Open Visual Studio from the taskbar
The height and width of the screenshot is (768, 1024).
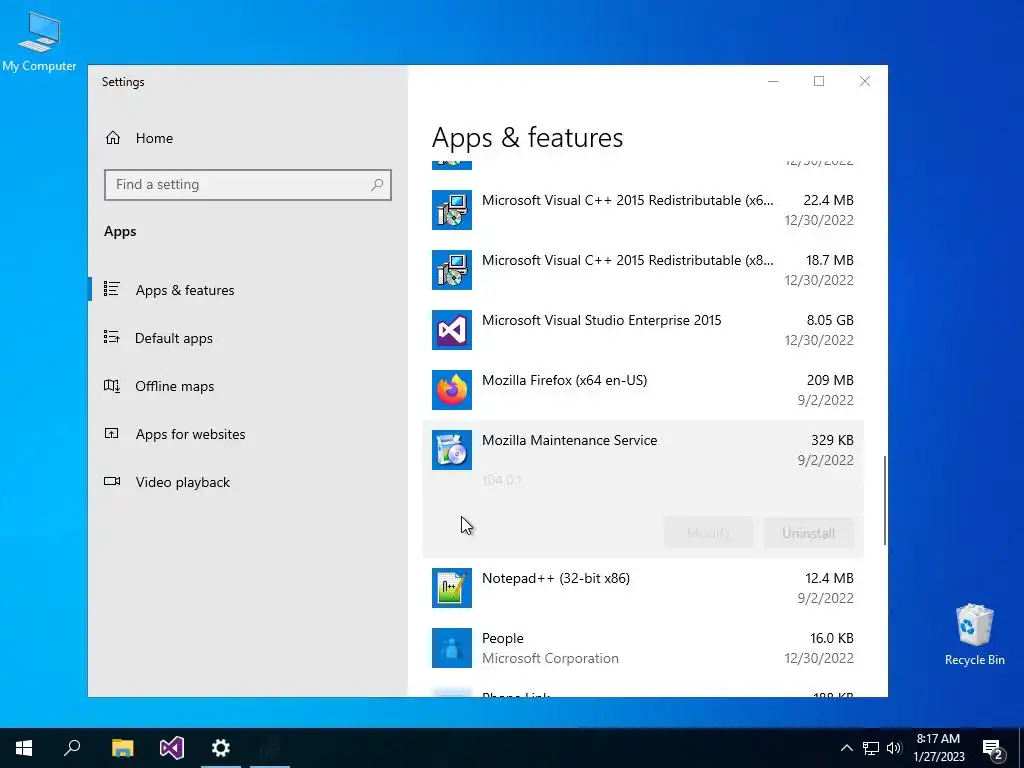pyautogui.click(x=172, y=748)
